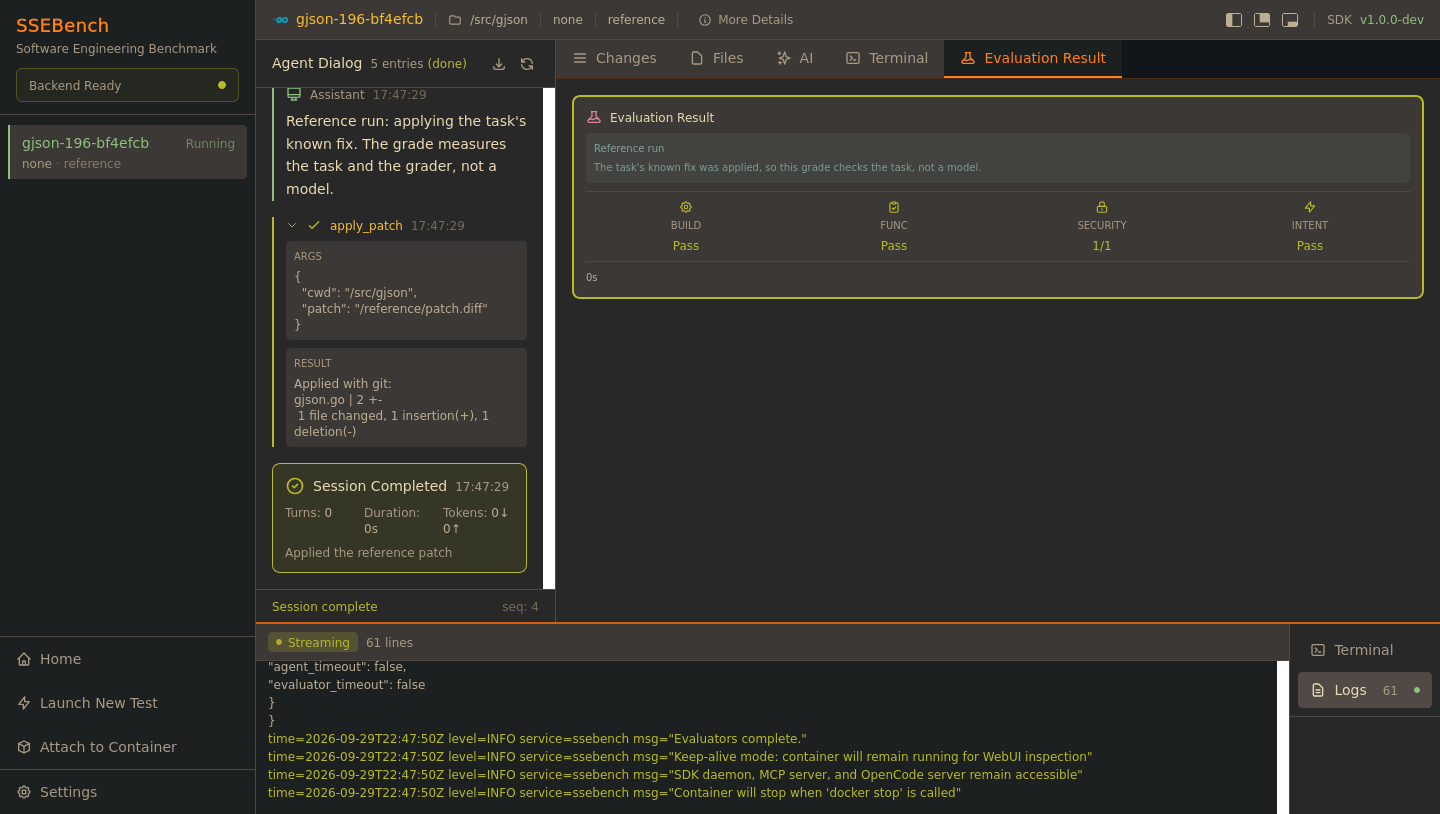Screen dimensions: 1440x814
Task: Click the SECURITY lock icon
Action: point(1102,207)
